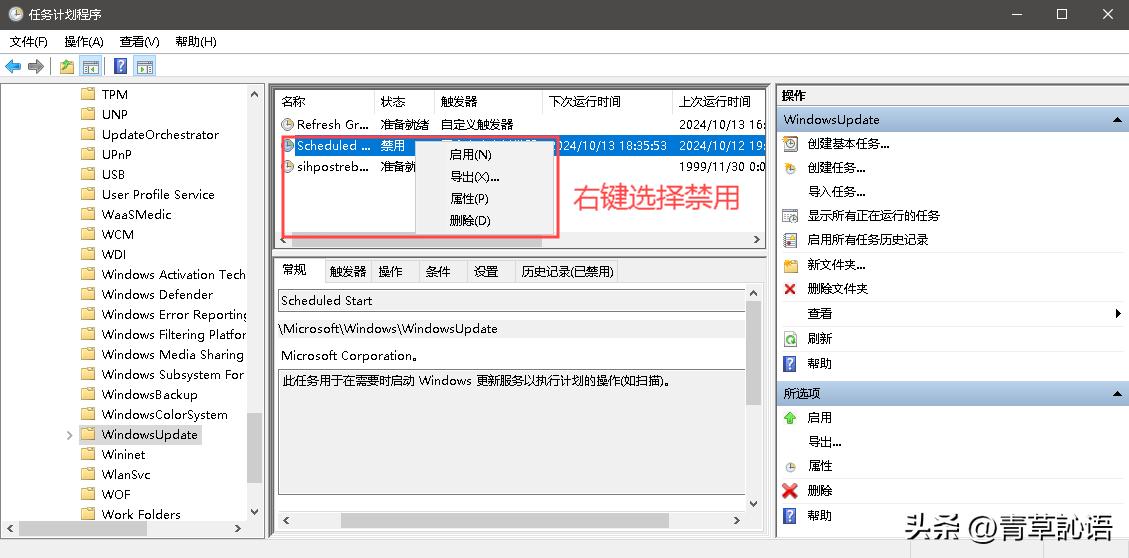Click the up-one-level folder toolbar icon
The image size is (1129, 558).
pos(67,67)
